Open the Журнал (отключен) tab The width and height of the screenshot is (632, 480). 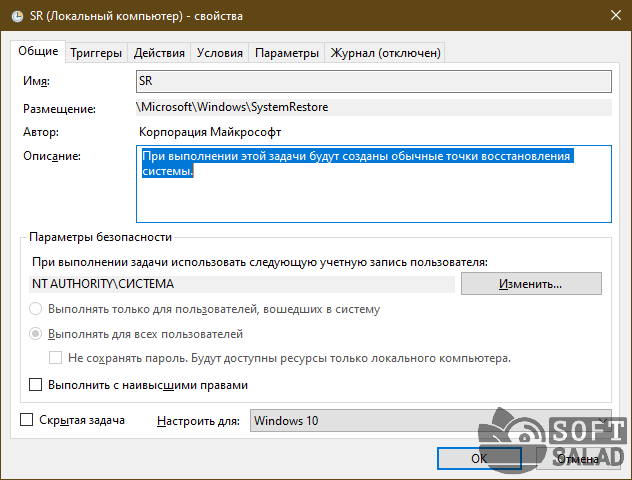point(385,53)
